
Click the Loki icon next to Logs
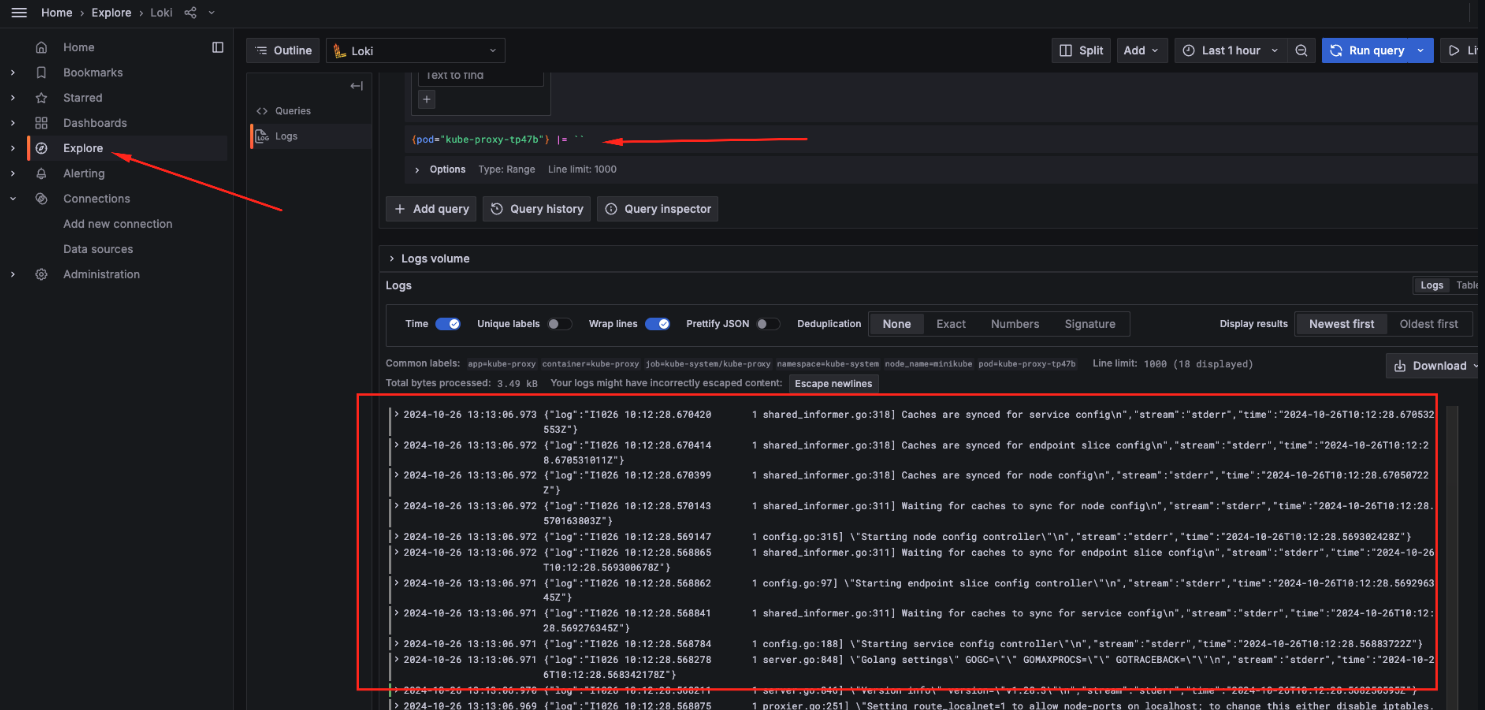pyautogui.click(x=262, y=136)
